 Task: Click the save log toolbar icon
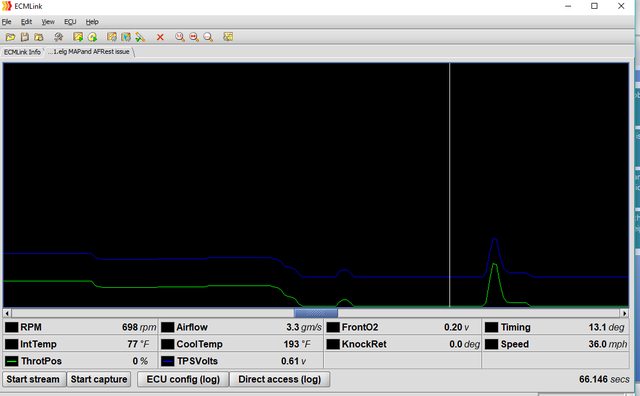tap(25, 37)
